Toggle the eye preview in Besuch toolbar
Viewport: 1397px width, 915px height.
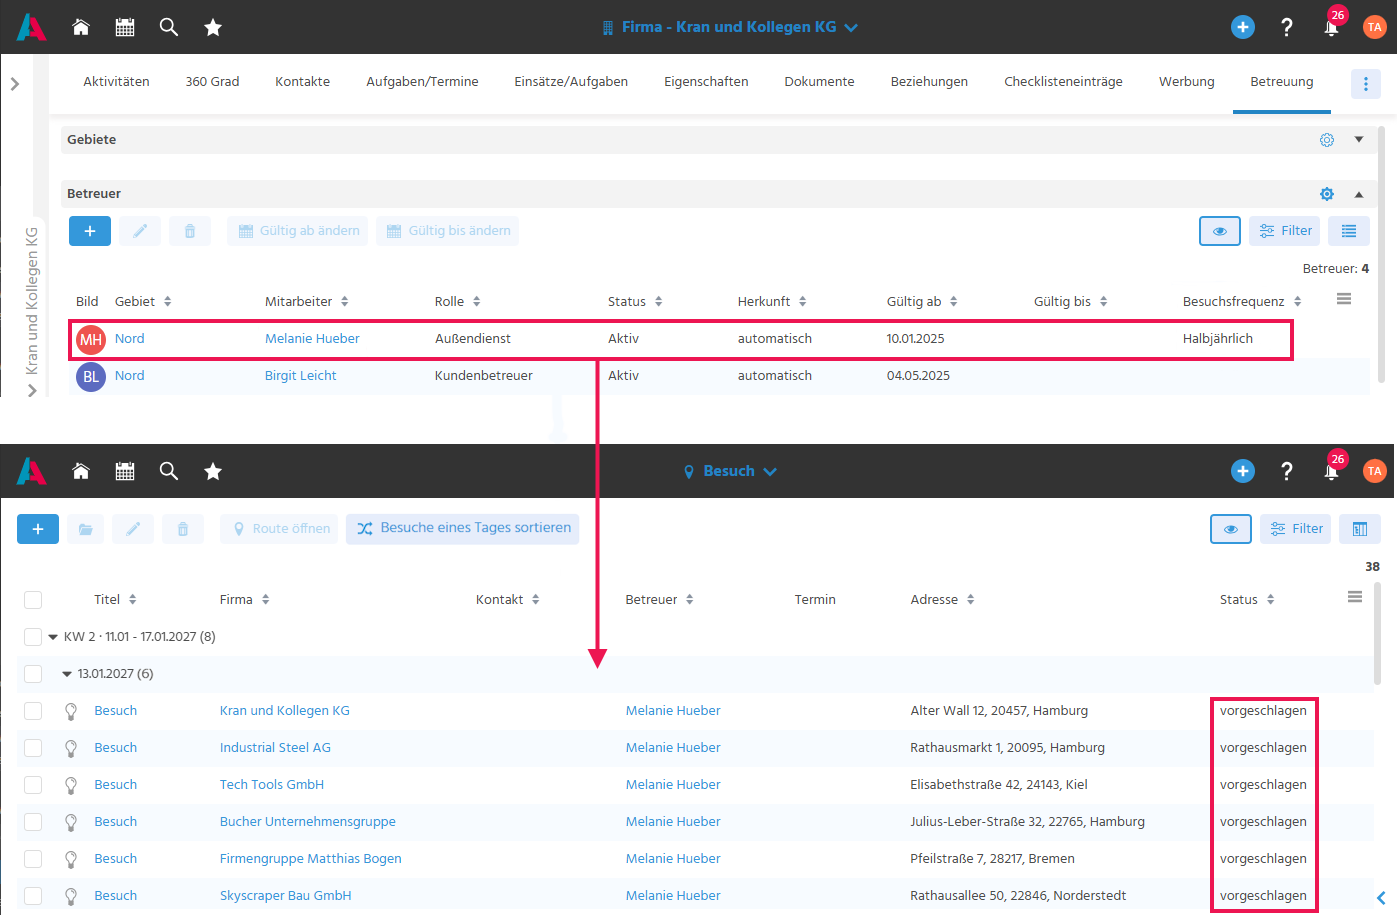click(x=1231, y=529)
